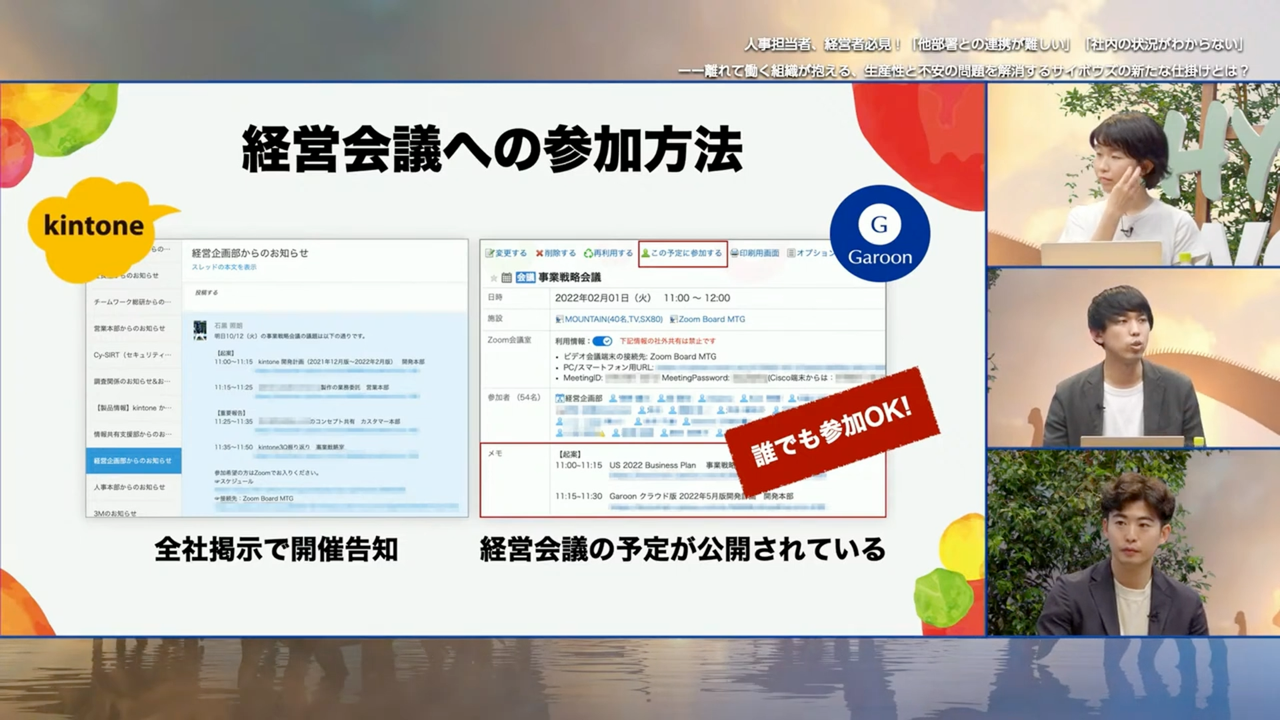Click line 接続先：Zoom Board MTG
The height and width of the screenshot is (720, 1280).
[254, 498]
